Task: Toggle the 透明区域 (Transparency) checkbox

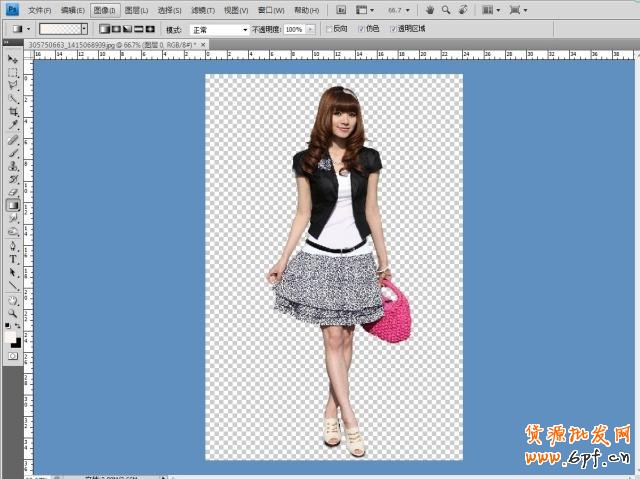Action: pyautogui.click(x=393, y=29)
